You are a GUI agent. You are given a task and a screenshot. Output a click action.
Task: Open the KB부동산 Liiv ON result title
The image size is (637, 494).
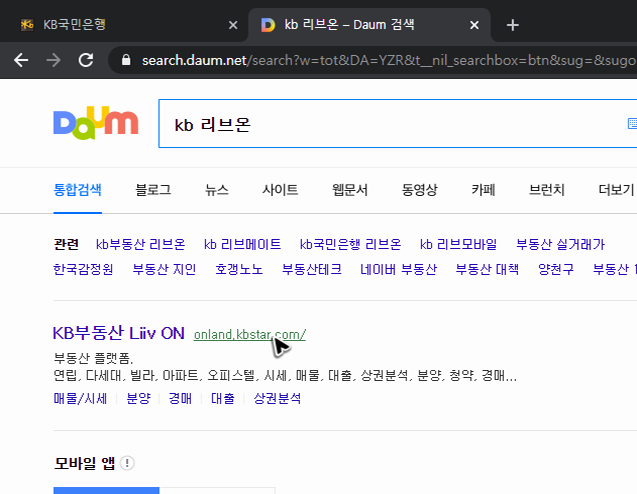click(119, 334)
